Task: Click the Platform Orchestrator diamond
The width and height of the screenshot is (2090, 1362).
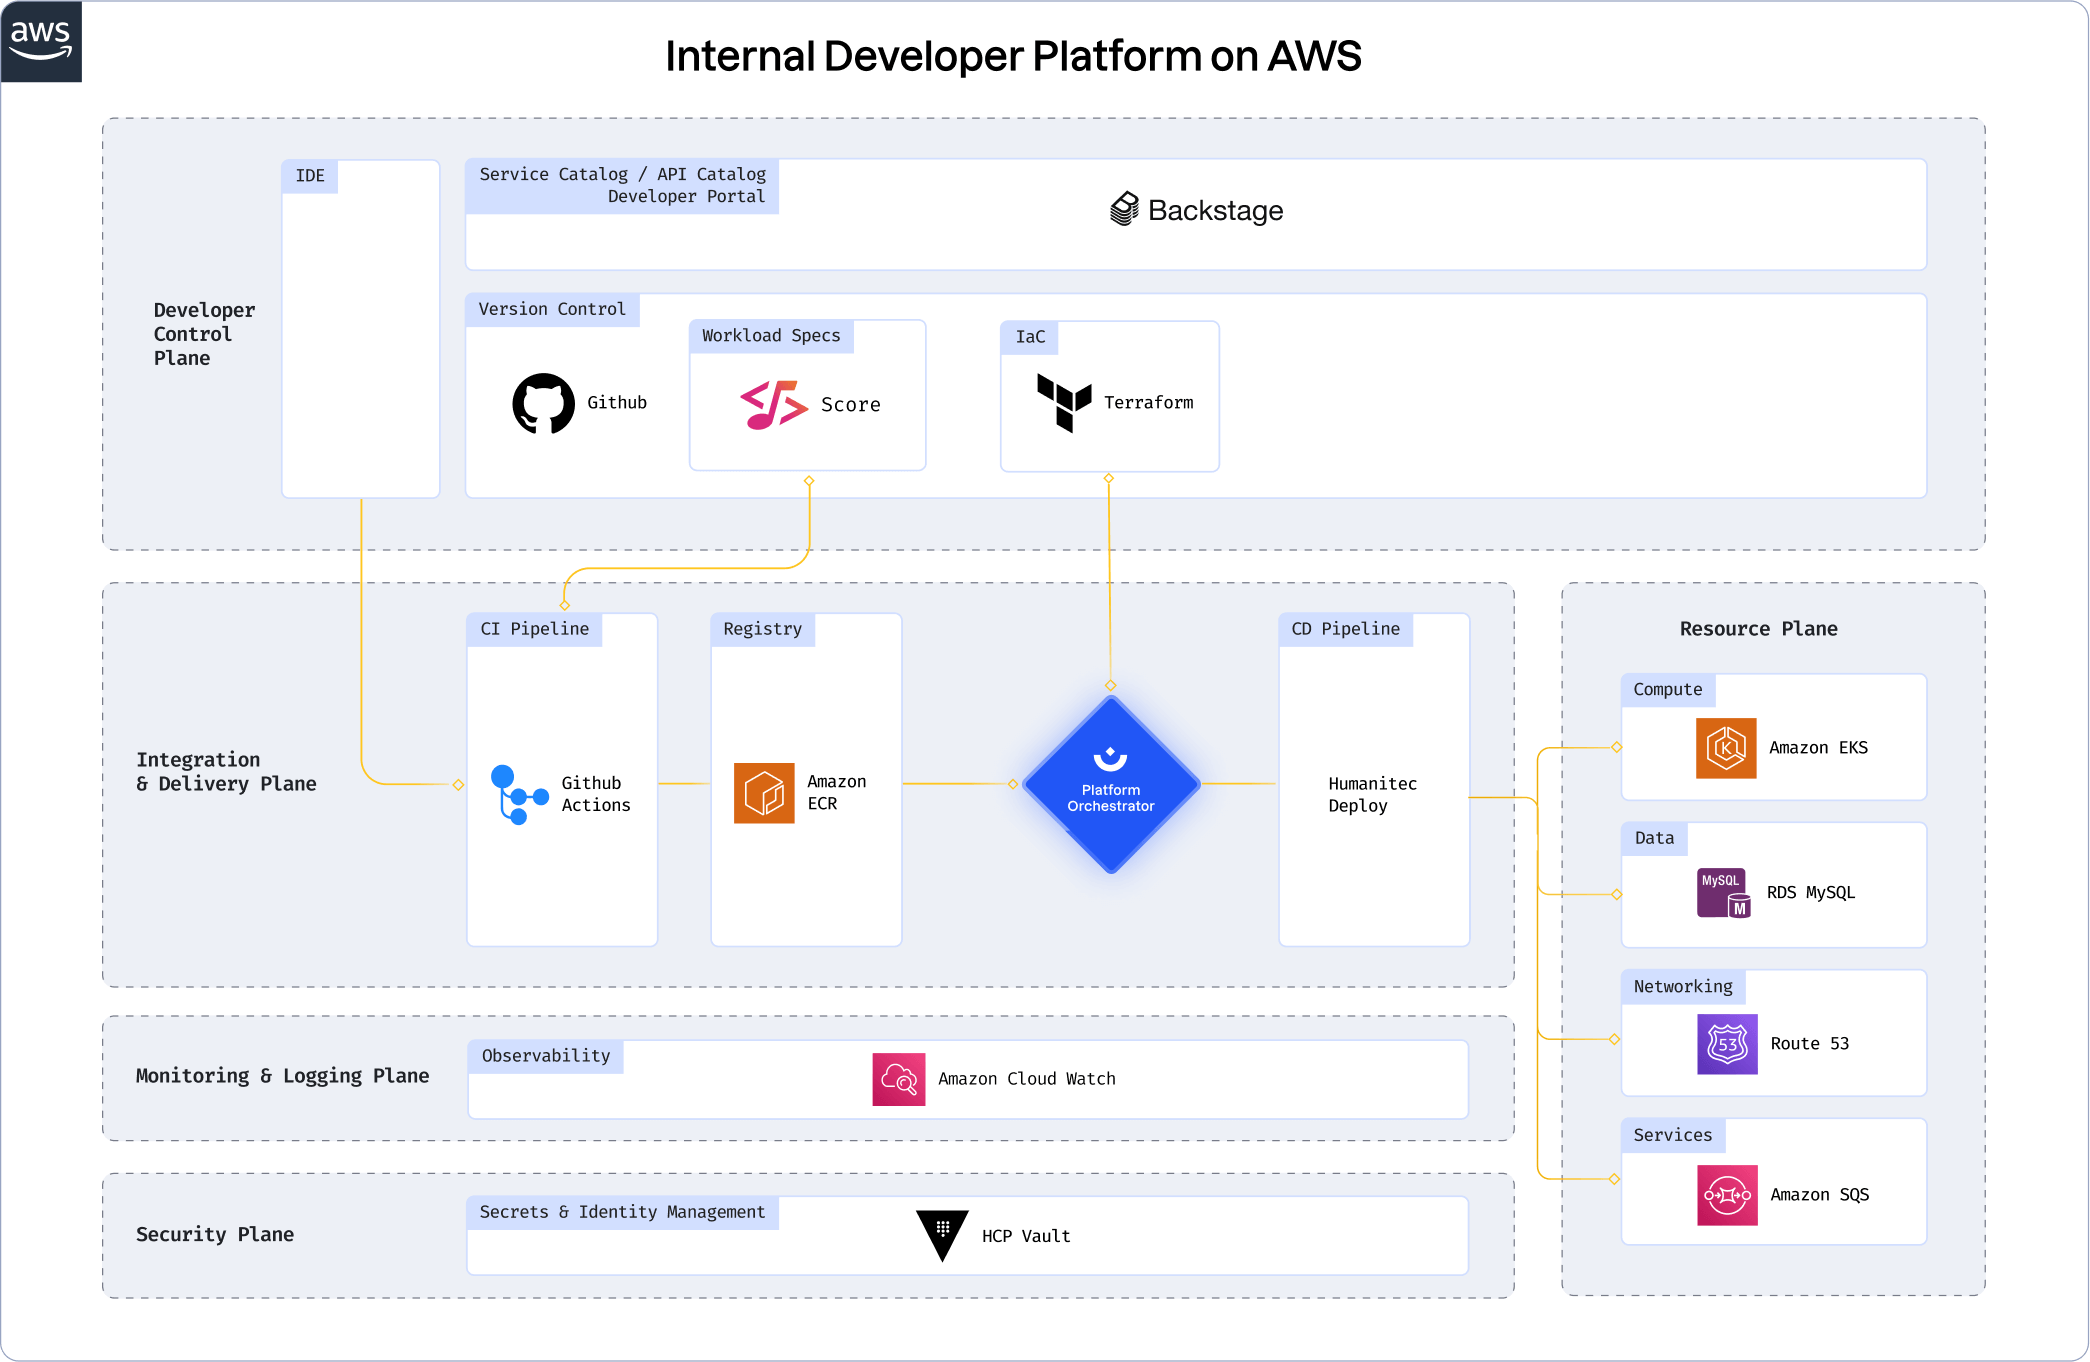Action: click(x=1110, y=785)
